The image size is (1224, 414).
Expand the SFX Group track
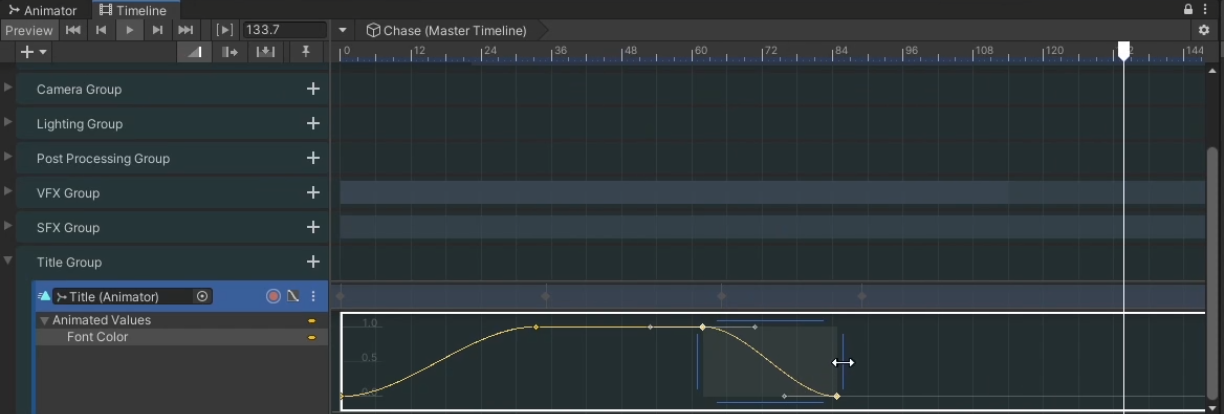pyautogui.click(x=8, y=225)
